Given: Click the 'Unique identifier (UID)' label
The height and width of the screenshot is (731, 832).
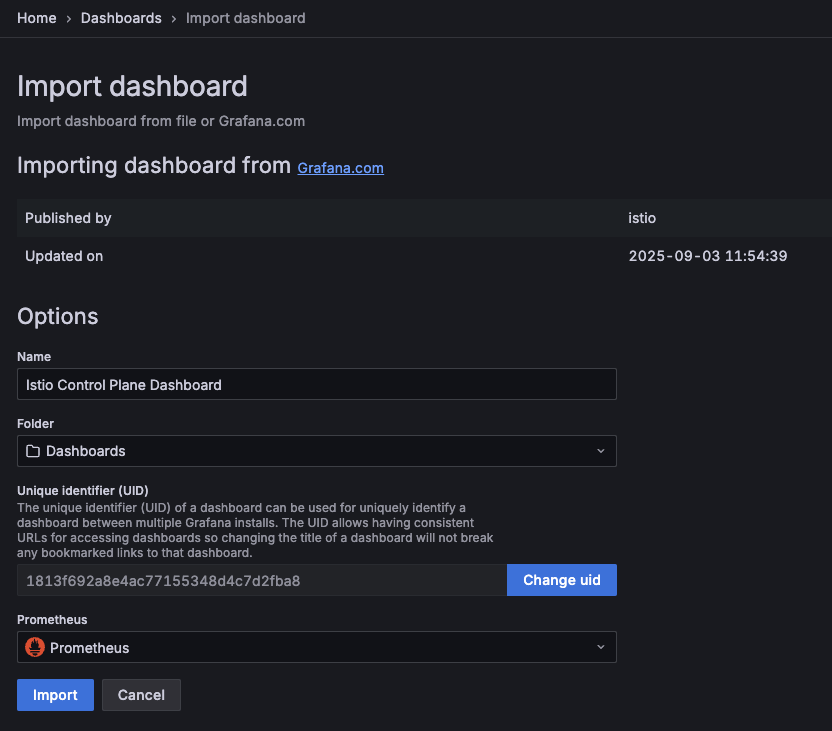Looking at the screenshot, I should [83, 491].
